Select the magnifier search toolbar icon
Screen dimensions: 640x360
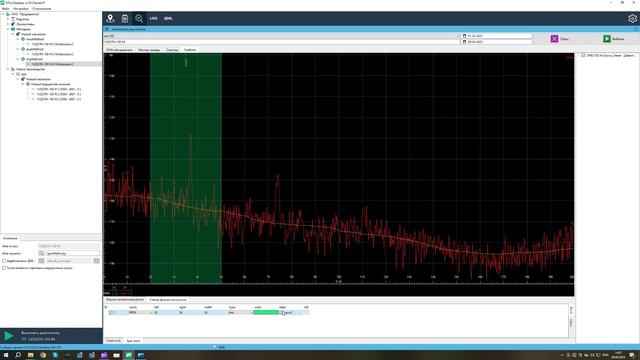139,18
